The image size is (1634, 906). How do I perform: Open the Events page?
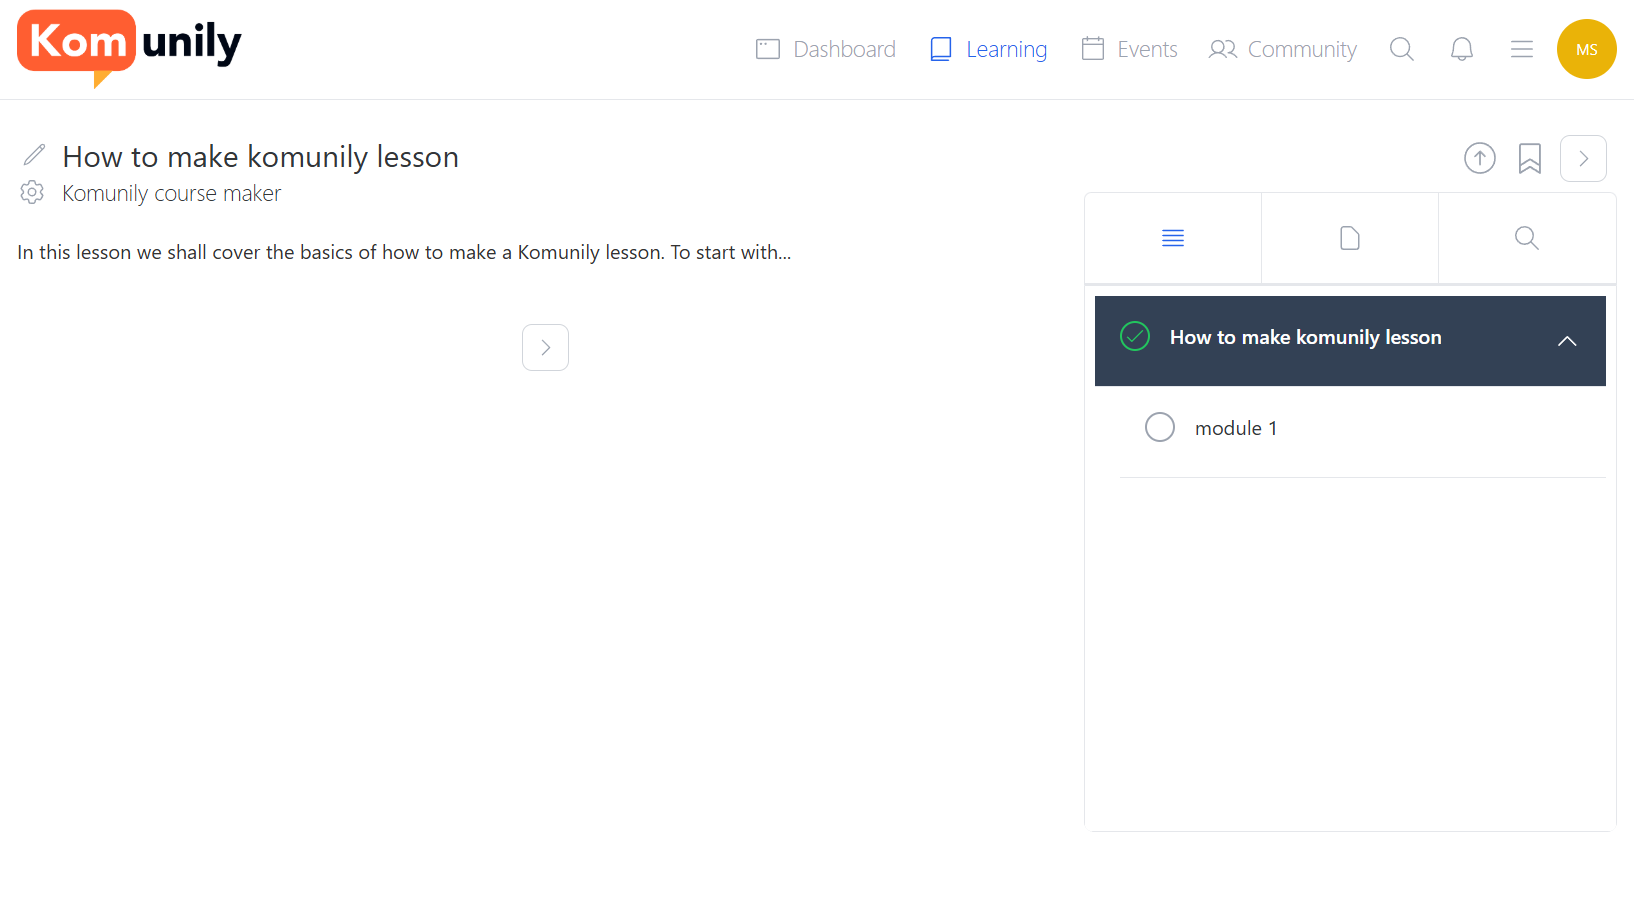(x=1130, y=49)
